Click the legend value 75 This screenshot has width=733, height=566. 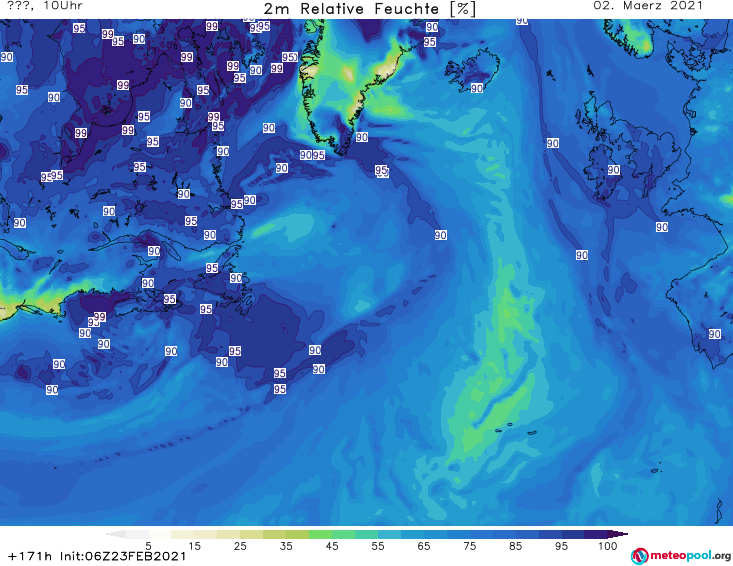point(469,546)
